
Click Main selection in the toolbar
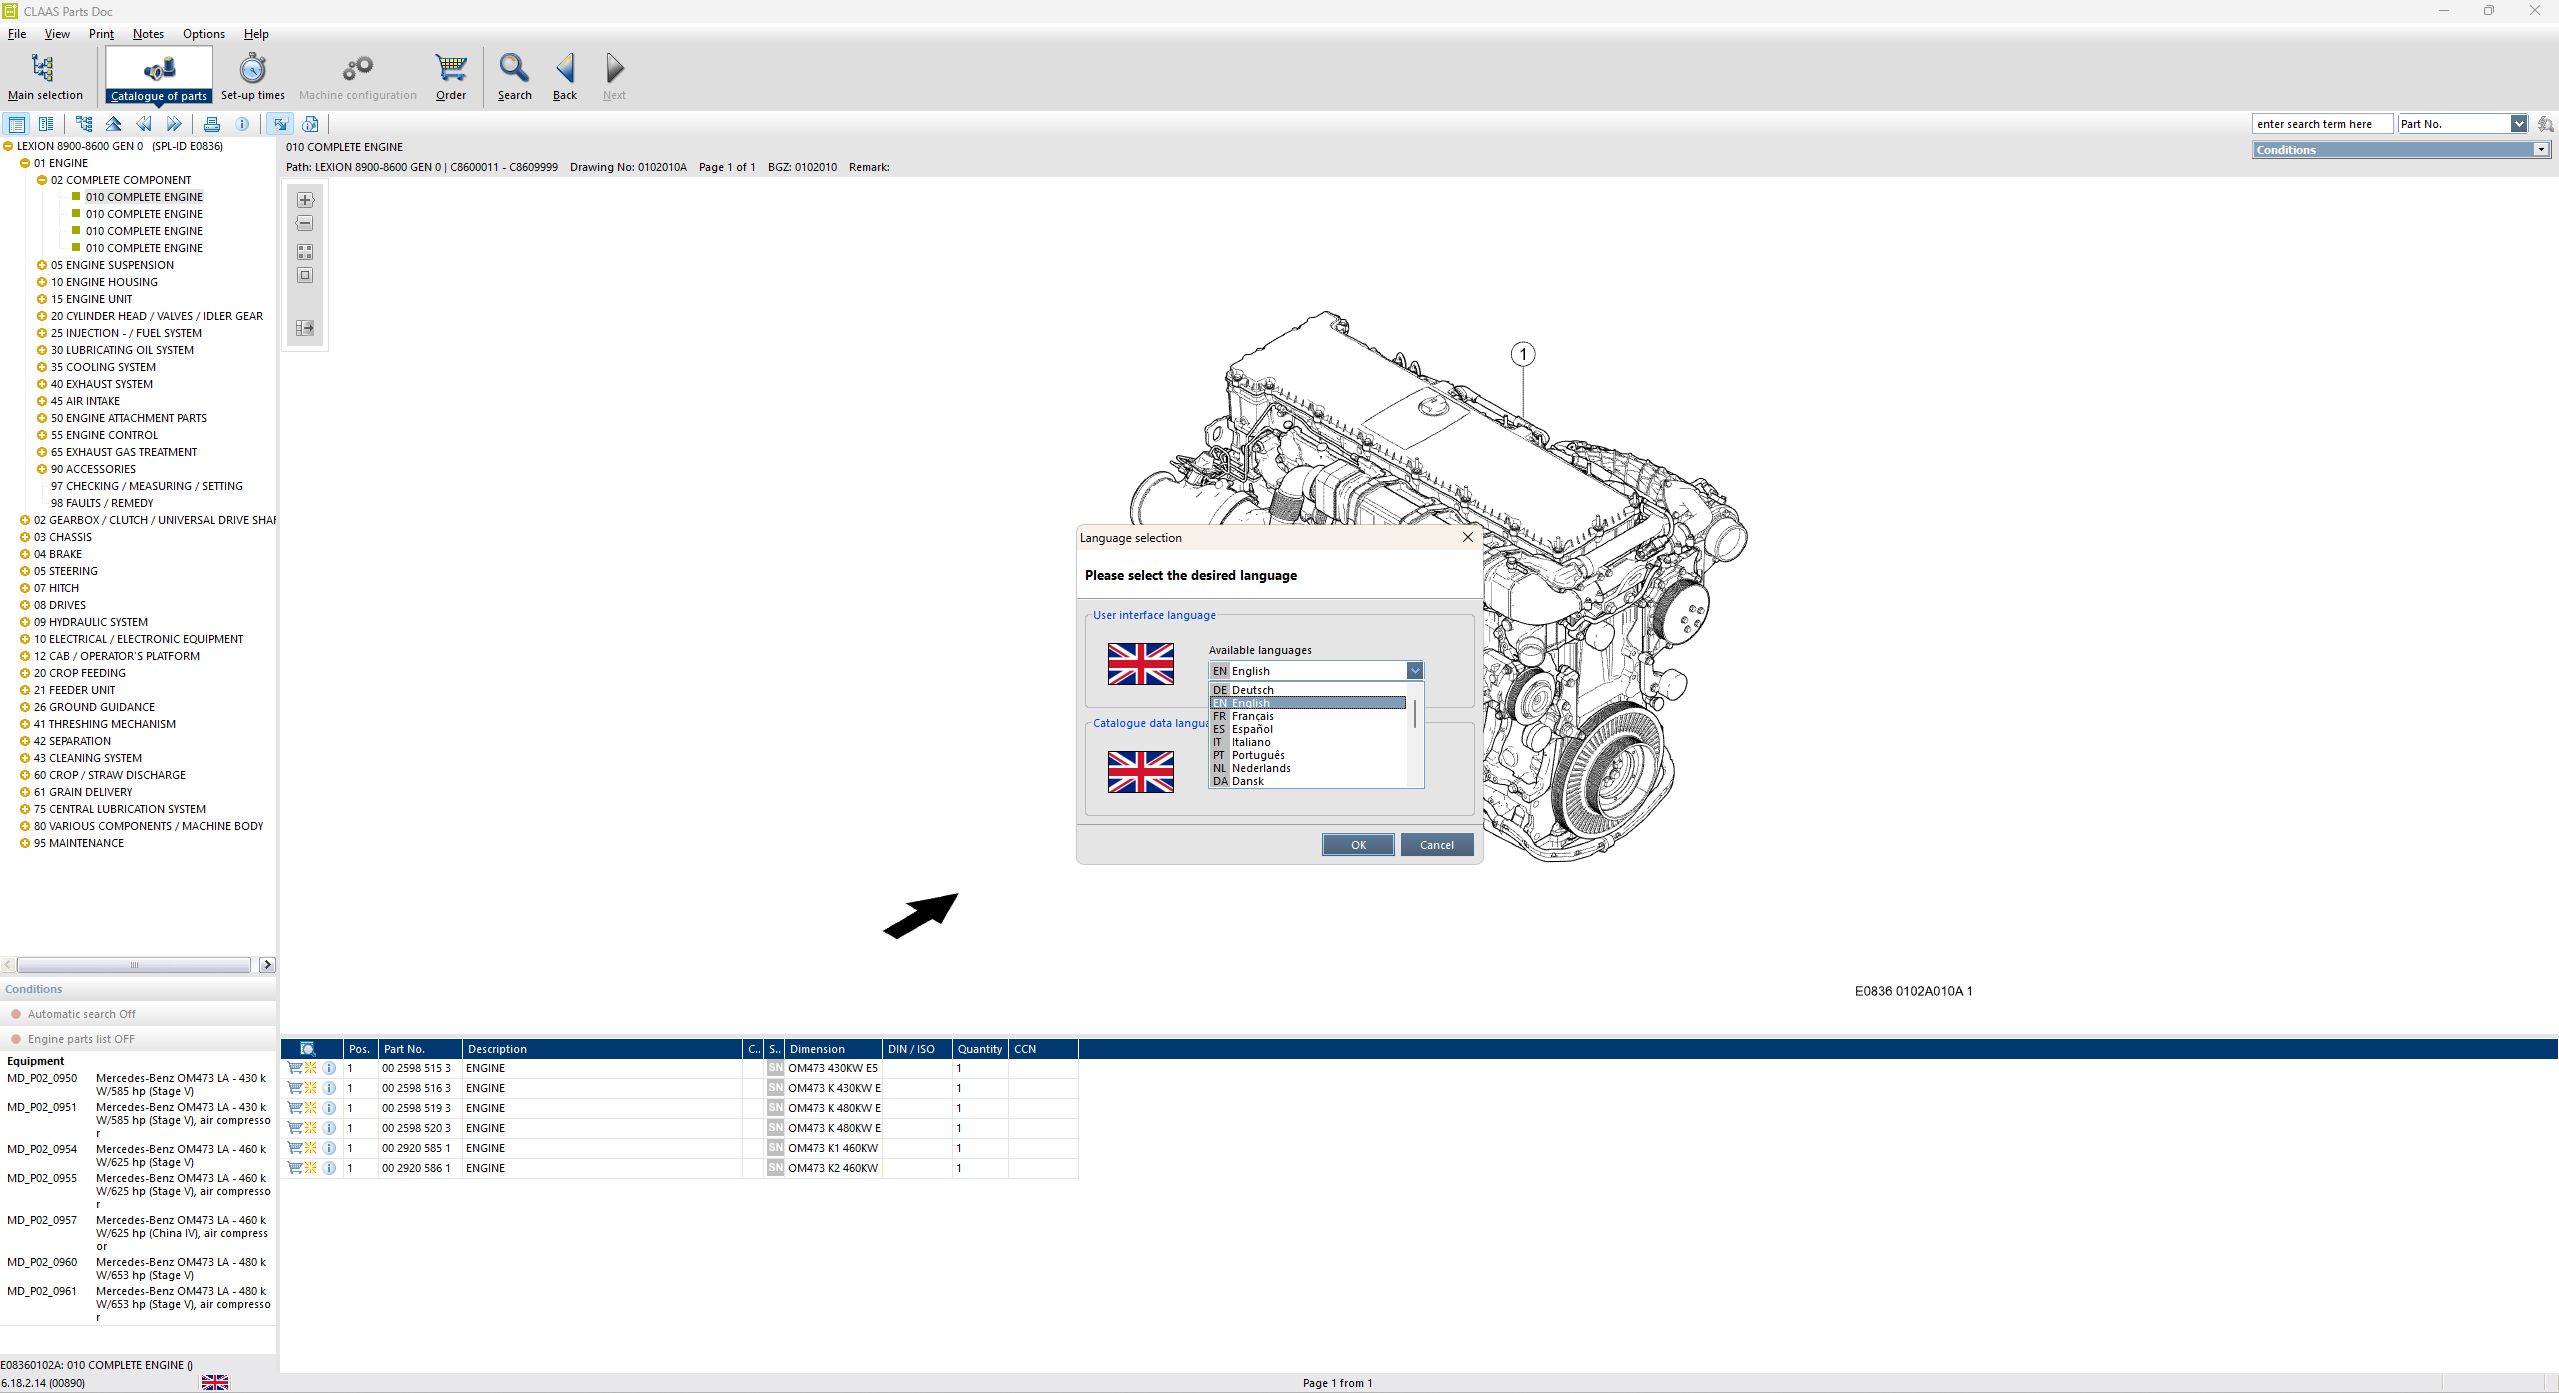pos(45,75)
